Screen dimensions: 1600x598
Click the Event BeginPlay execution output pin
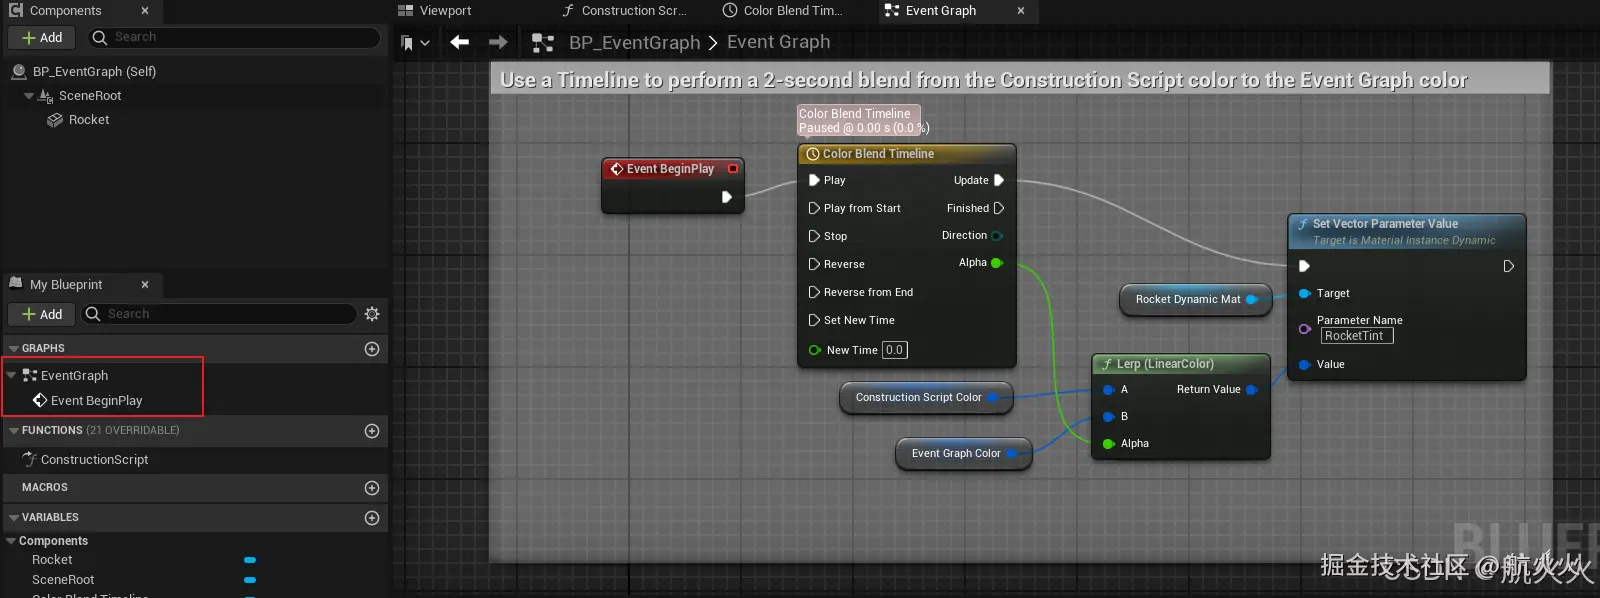coord(727,197)
